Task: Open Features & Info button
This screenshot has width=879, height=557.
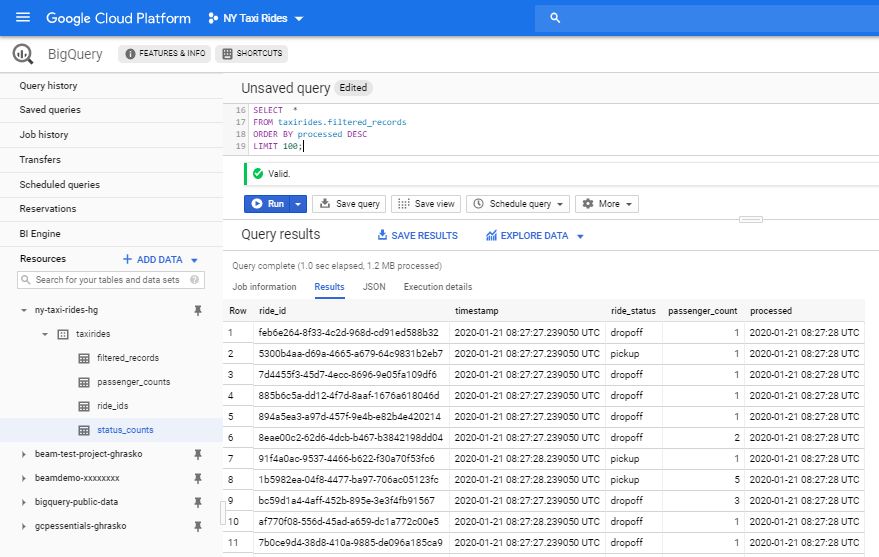Action: (x=165, y=53)
